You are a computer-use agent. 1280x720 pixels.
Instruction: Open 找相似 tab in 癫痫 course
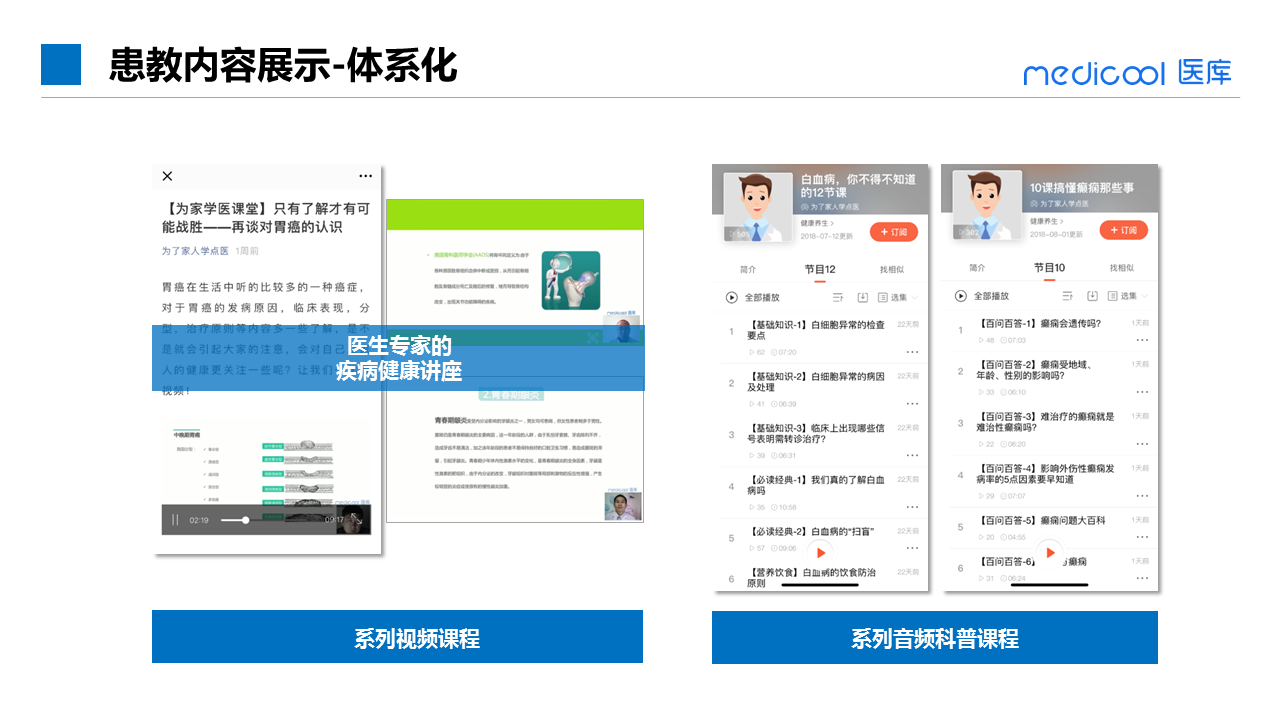tap(1121, 268)
